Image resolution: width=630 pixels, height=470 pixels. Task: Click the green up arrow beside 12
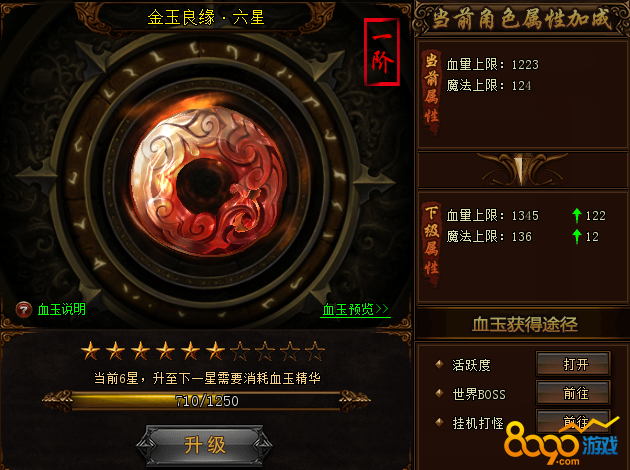577,237
